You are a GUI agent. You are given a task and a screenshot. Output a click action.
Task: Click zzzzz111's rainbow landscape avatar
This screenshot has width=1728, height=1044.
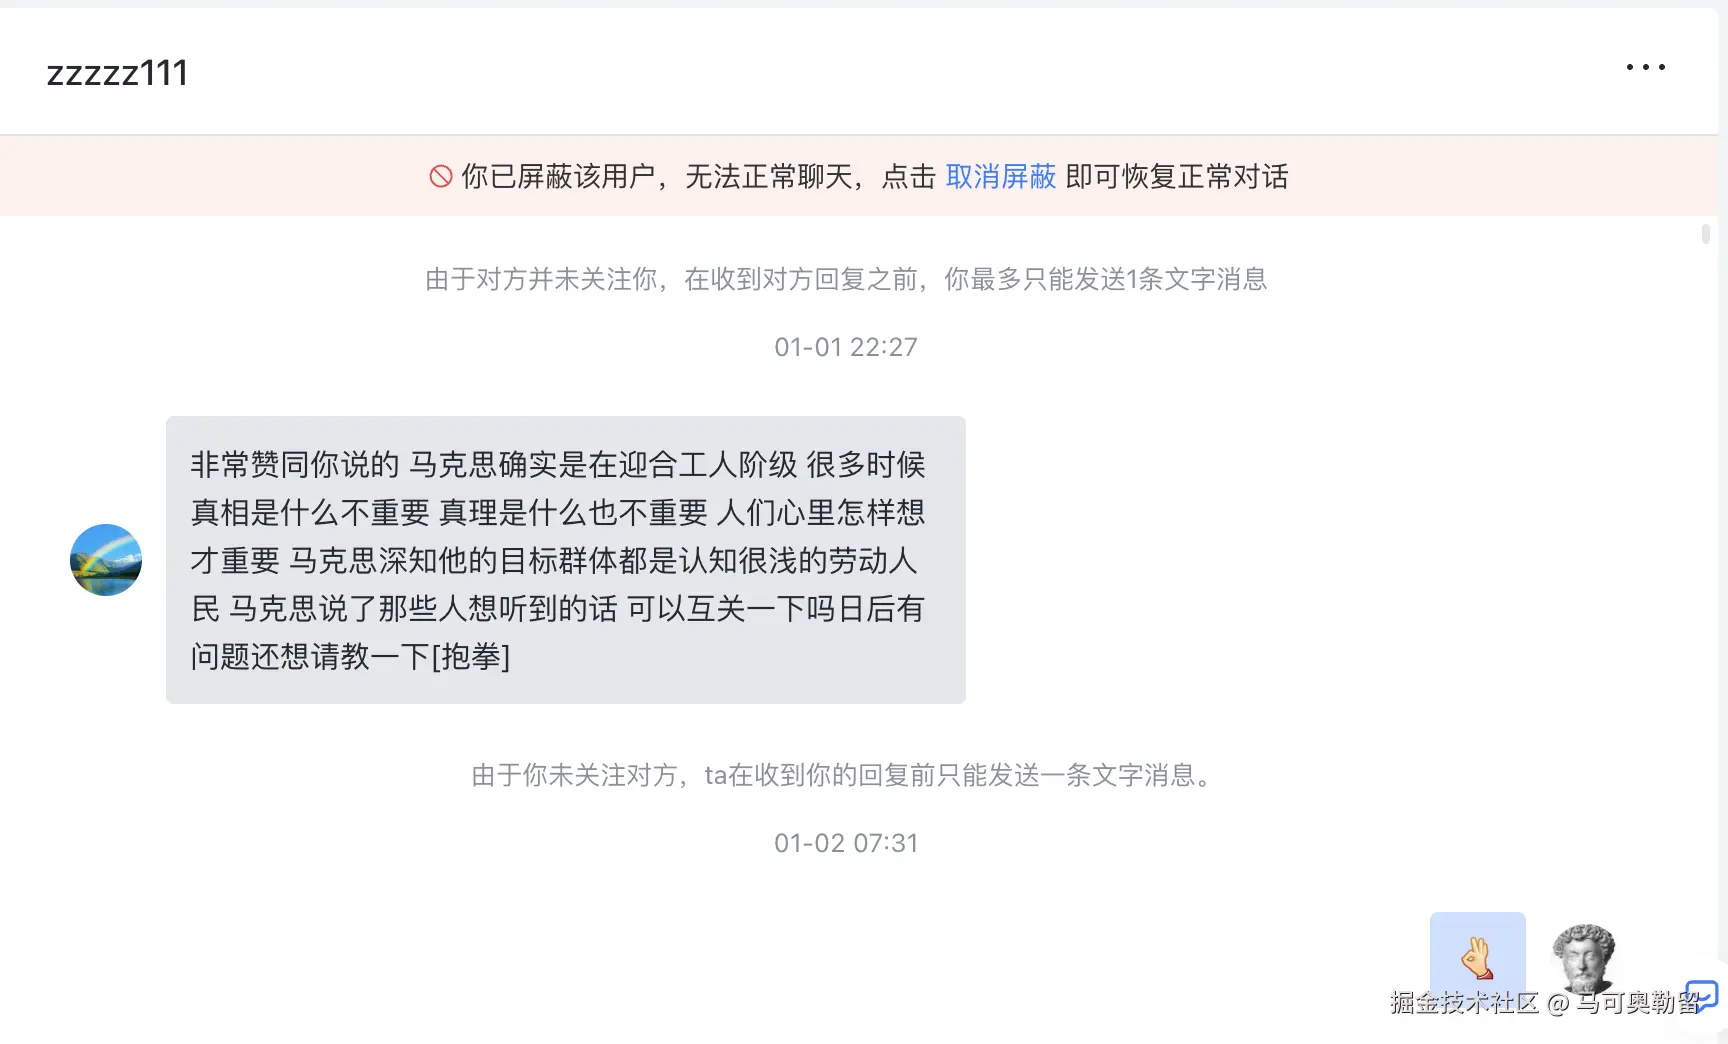point(106,560)
